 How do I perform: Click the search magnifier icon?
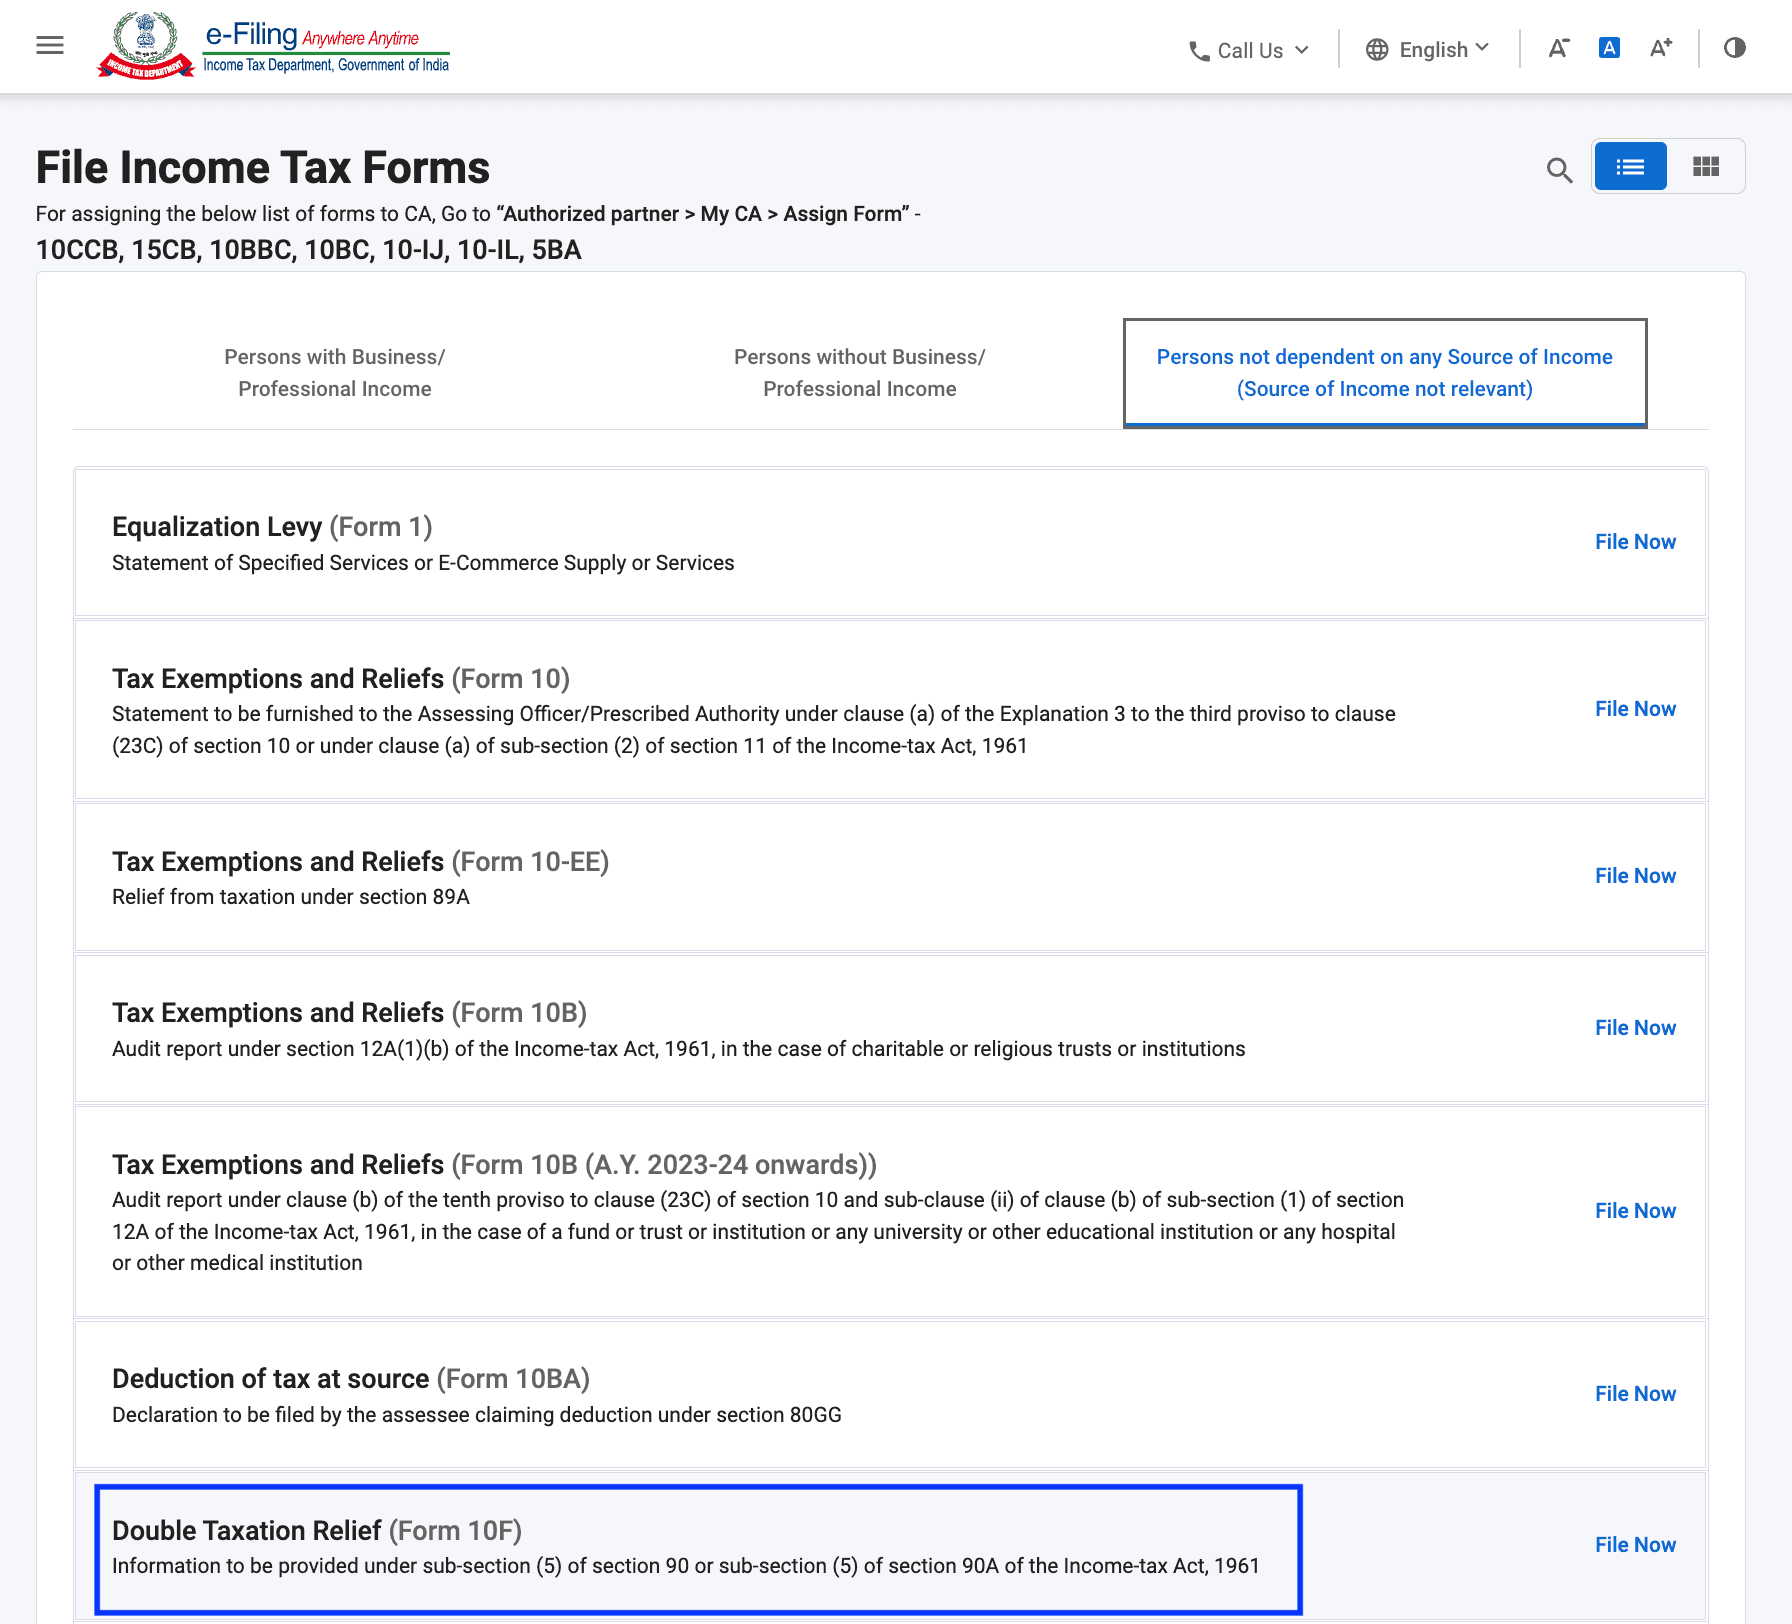pos(1559,170)
